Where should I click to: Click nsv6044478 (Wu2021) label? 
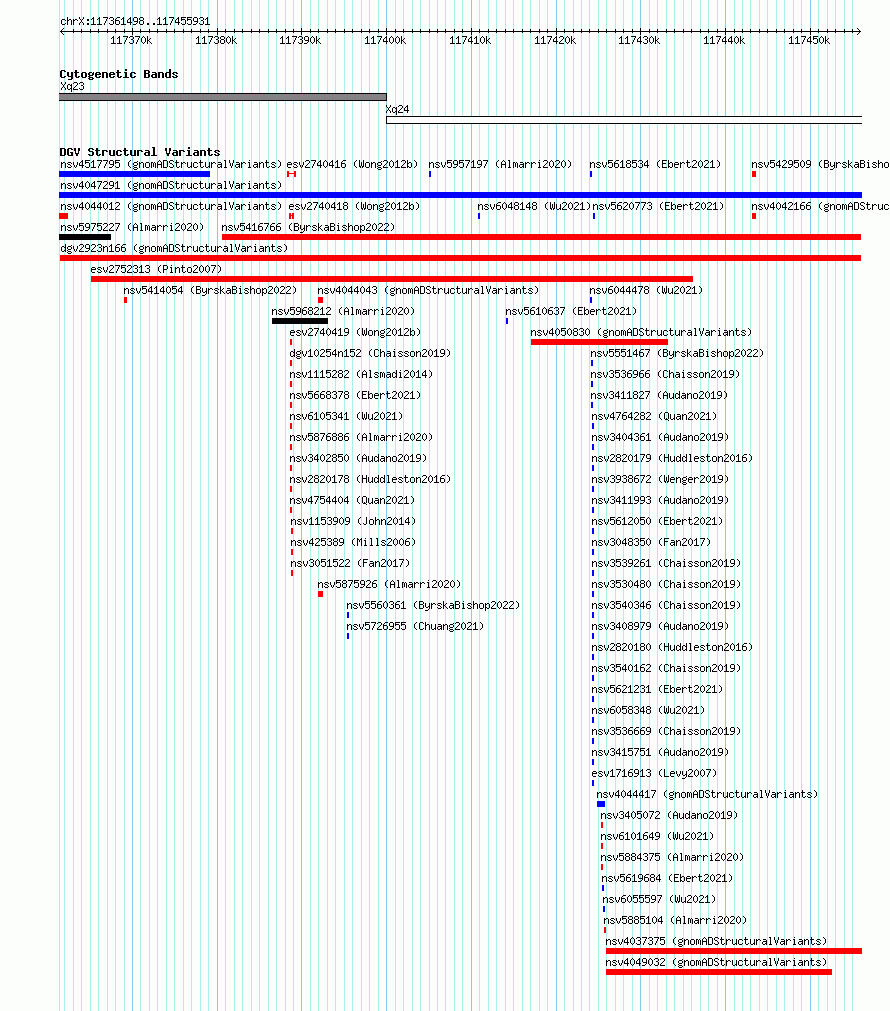[x=646, y=290]
